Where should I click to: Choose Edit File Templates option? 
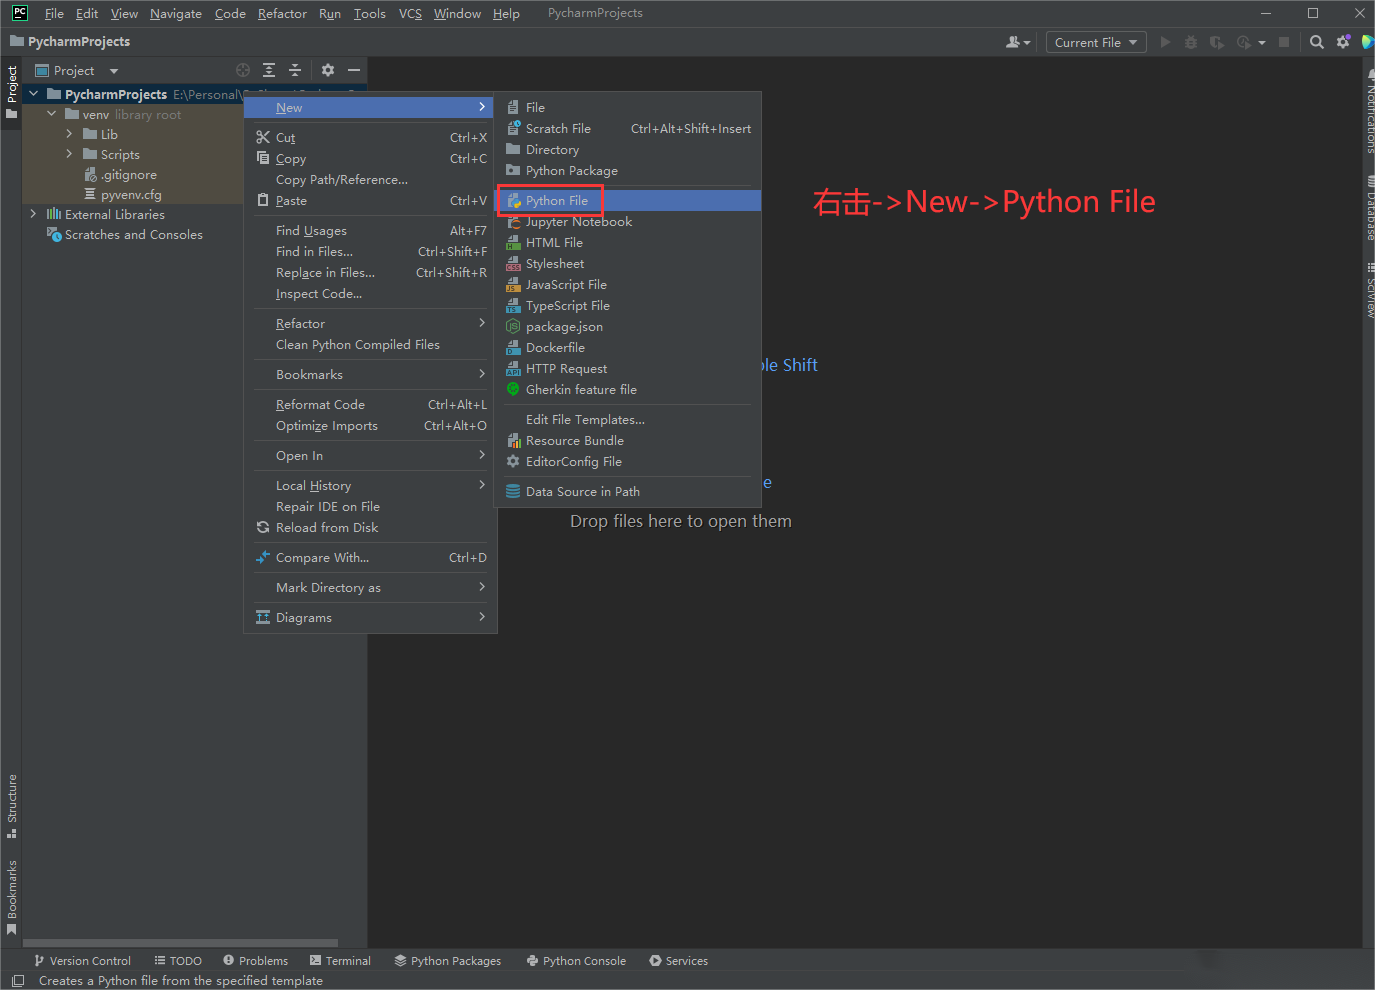click(629, 420)
